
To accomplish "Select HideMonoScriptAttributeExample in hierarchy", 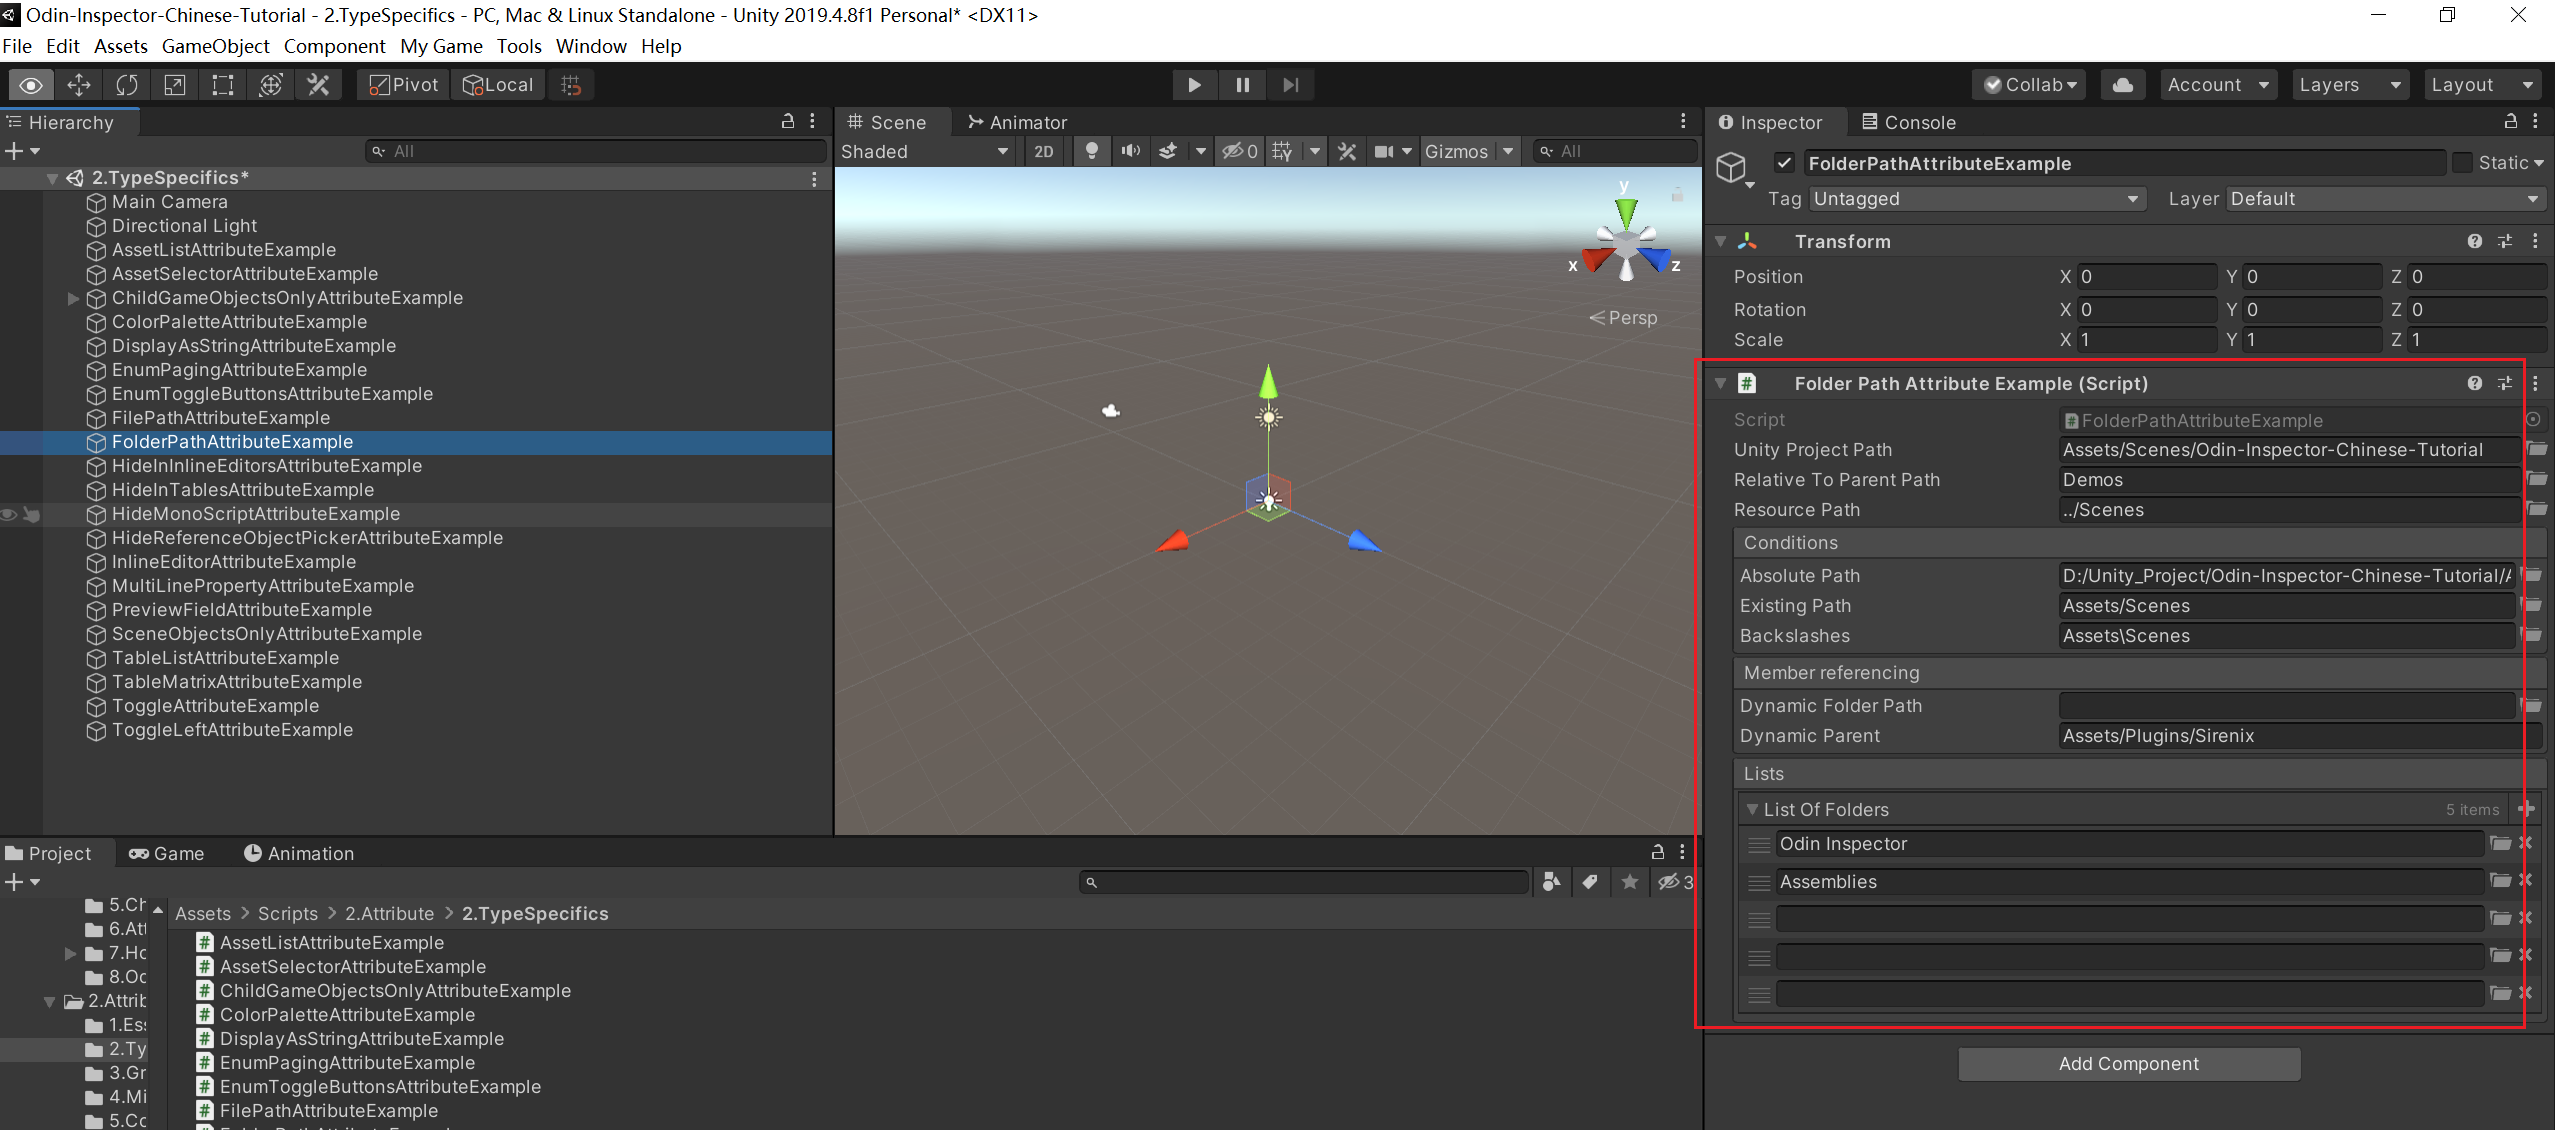I will coord(256,514).
